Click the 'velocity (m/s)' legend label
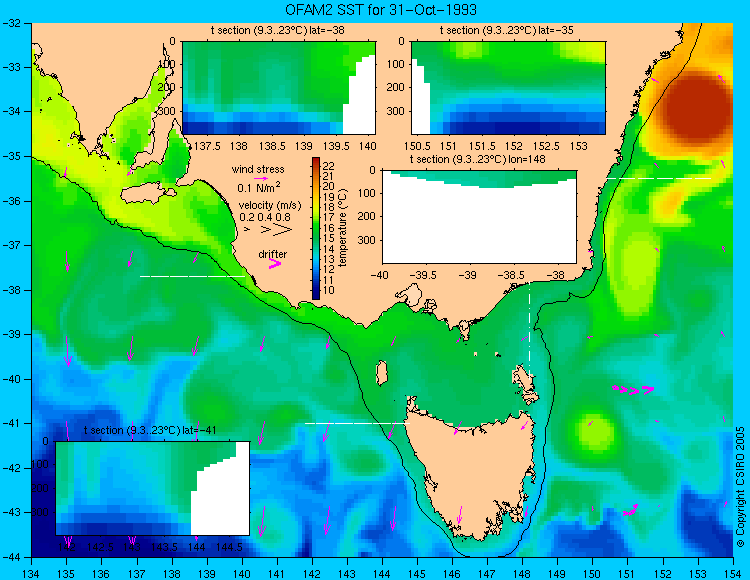This screenshot has height=580, width=750. click(270, 206)
